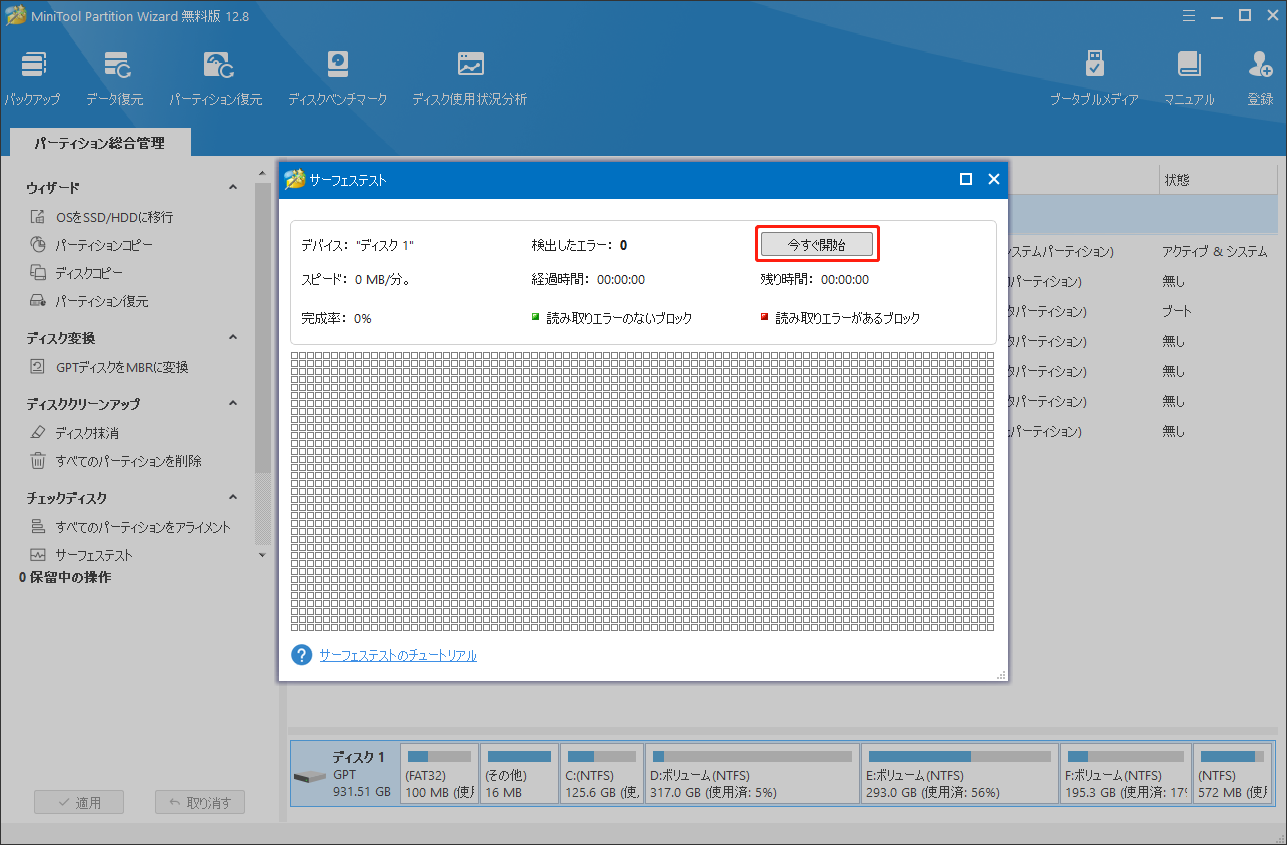Click the 残り時間: 00:00:00 text
Image resolution: width=1287 pixels, height=845 pixels.
pyautogui.click(x=814, y=280)
